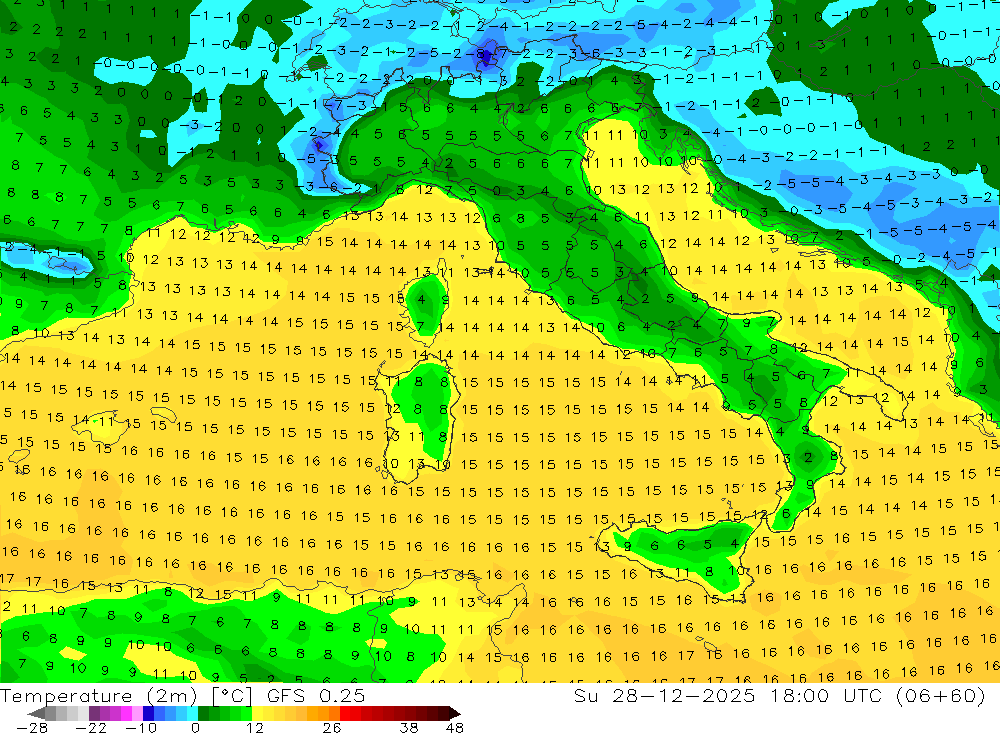Click the "12" legend value
This screenshot has height=733, width=1000.
click(x=254, y=728)
